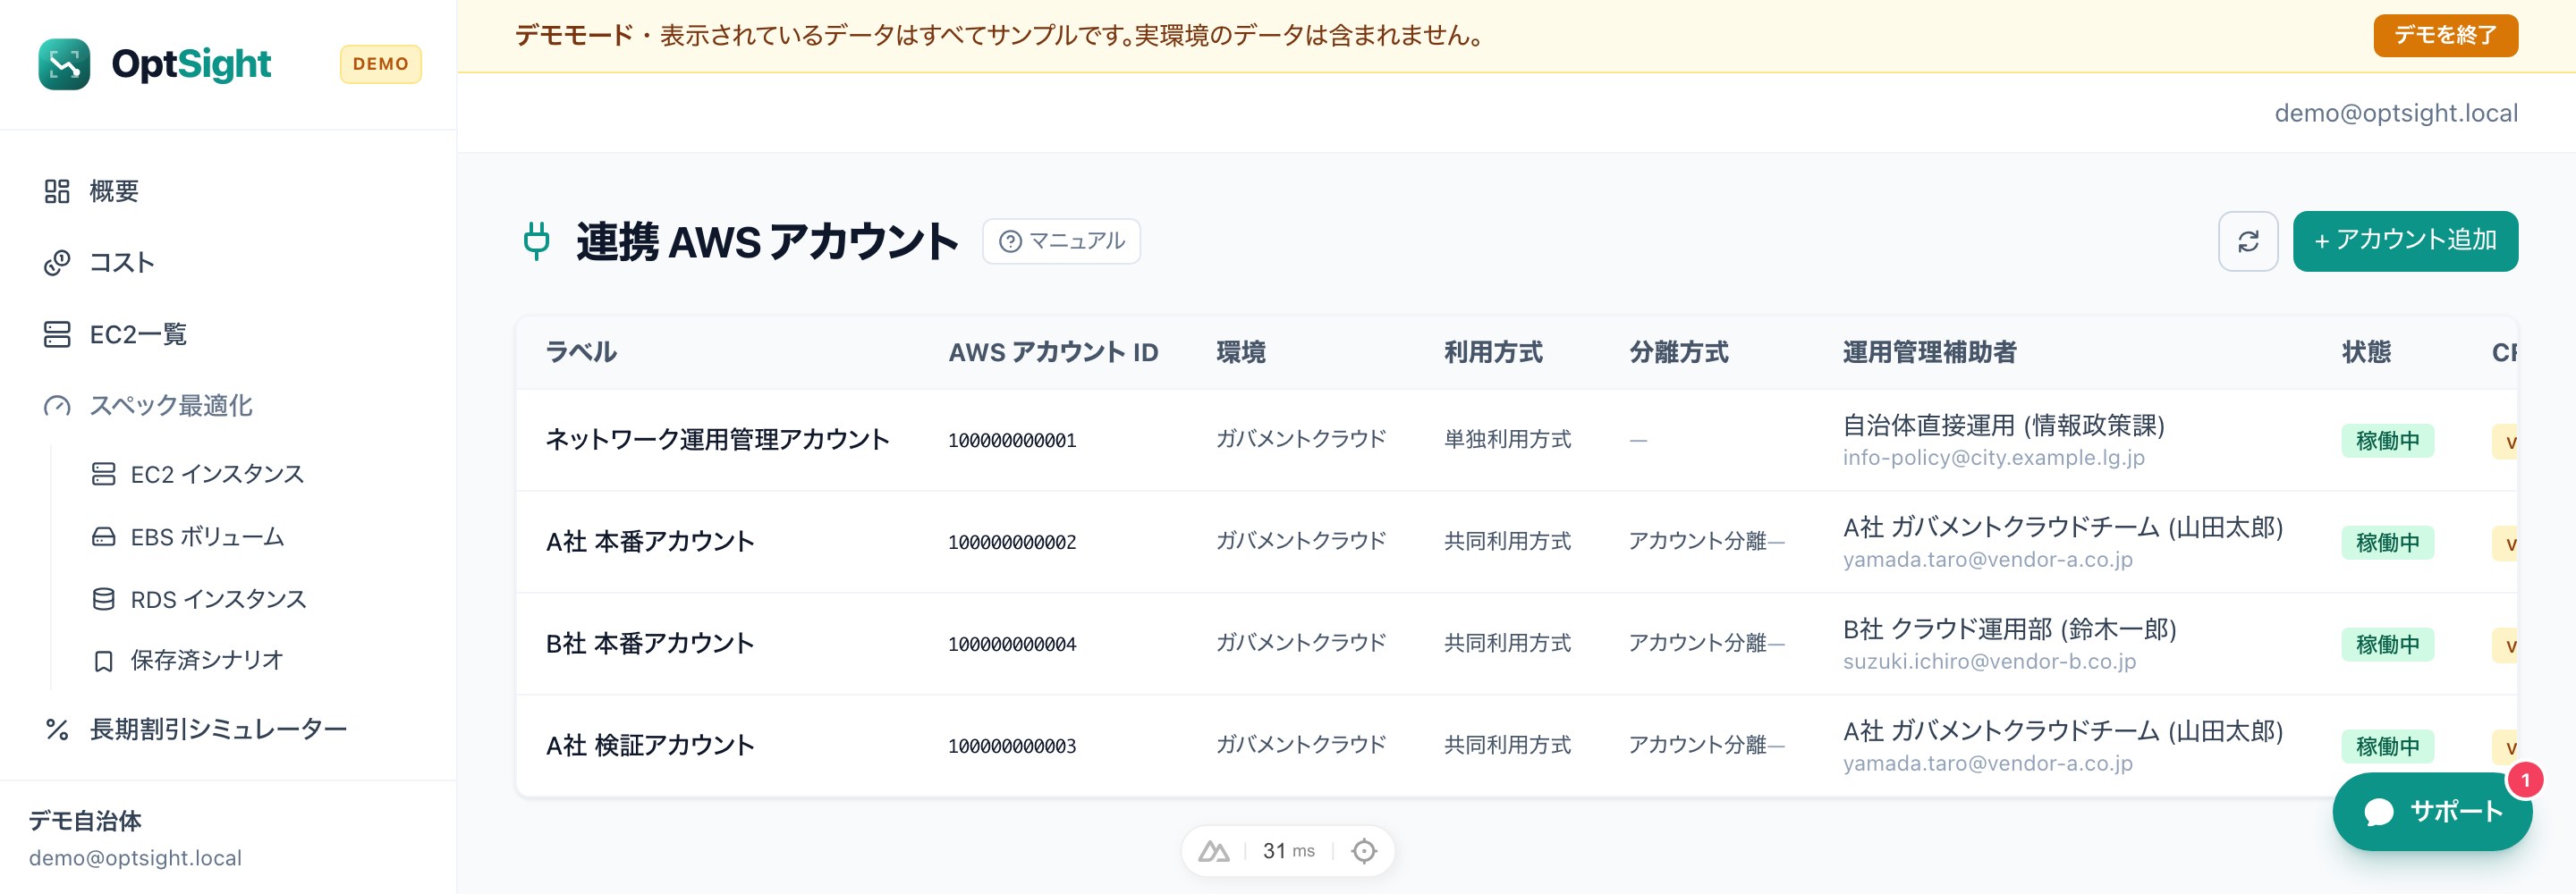Click the 環境 column header
The width and height of the screenshot is (2576, 894).
tap(1241, 352)
